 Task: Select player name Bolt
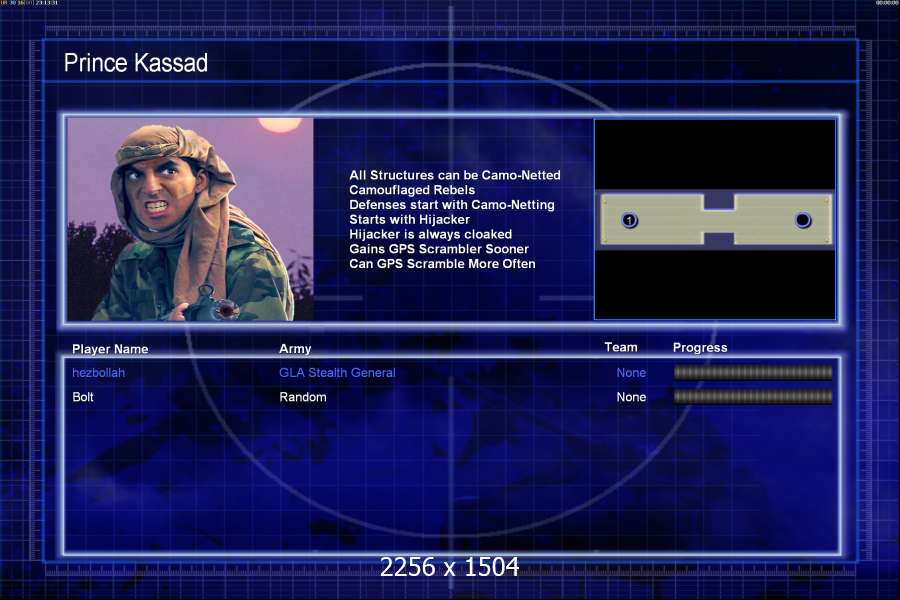click(x=83, y=397)
